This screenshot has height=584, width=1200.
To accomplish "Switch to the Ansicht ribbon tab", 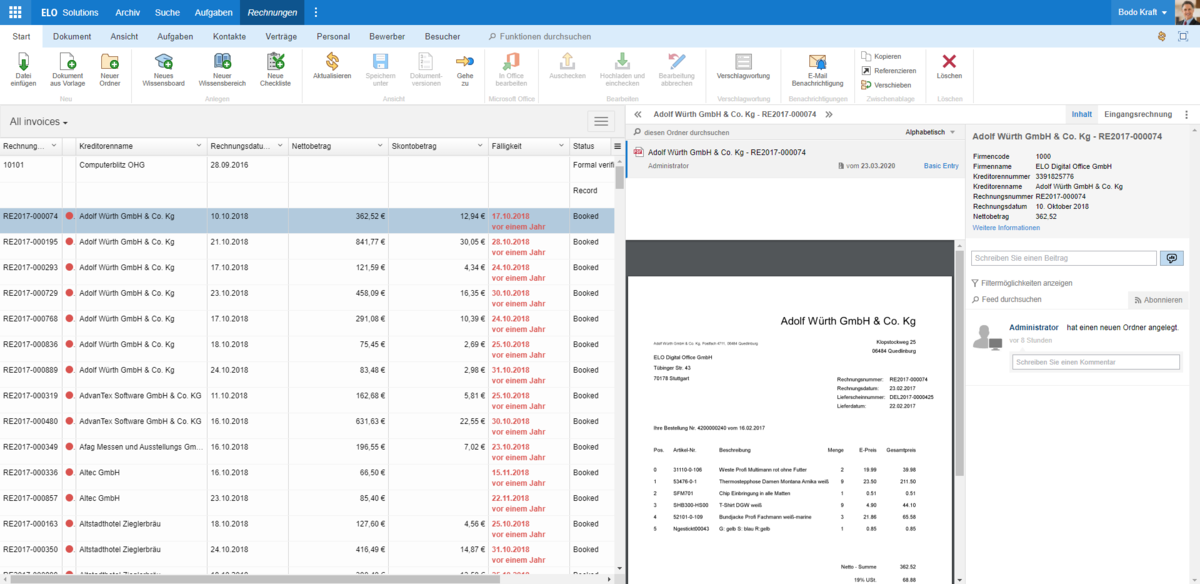I will click(x=124, y=36).
